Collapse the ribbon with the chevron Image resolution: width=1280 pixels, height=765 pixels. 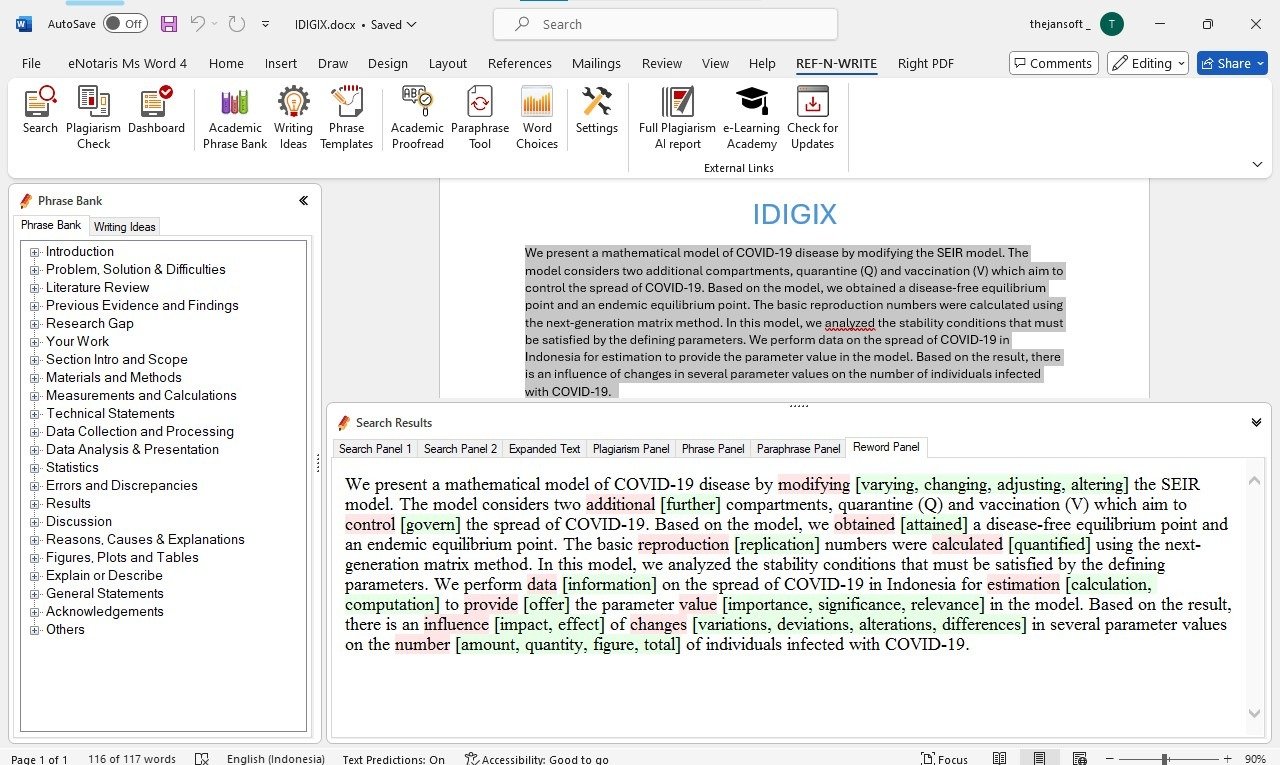point(1257,165)
